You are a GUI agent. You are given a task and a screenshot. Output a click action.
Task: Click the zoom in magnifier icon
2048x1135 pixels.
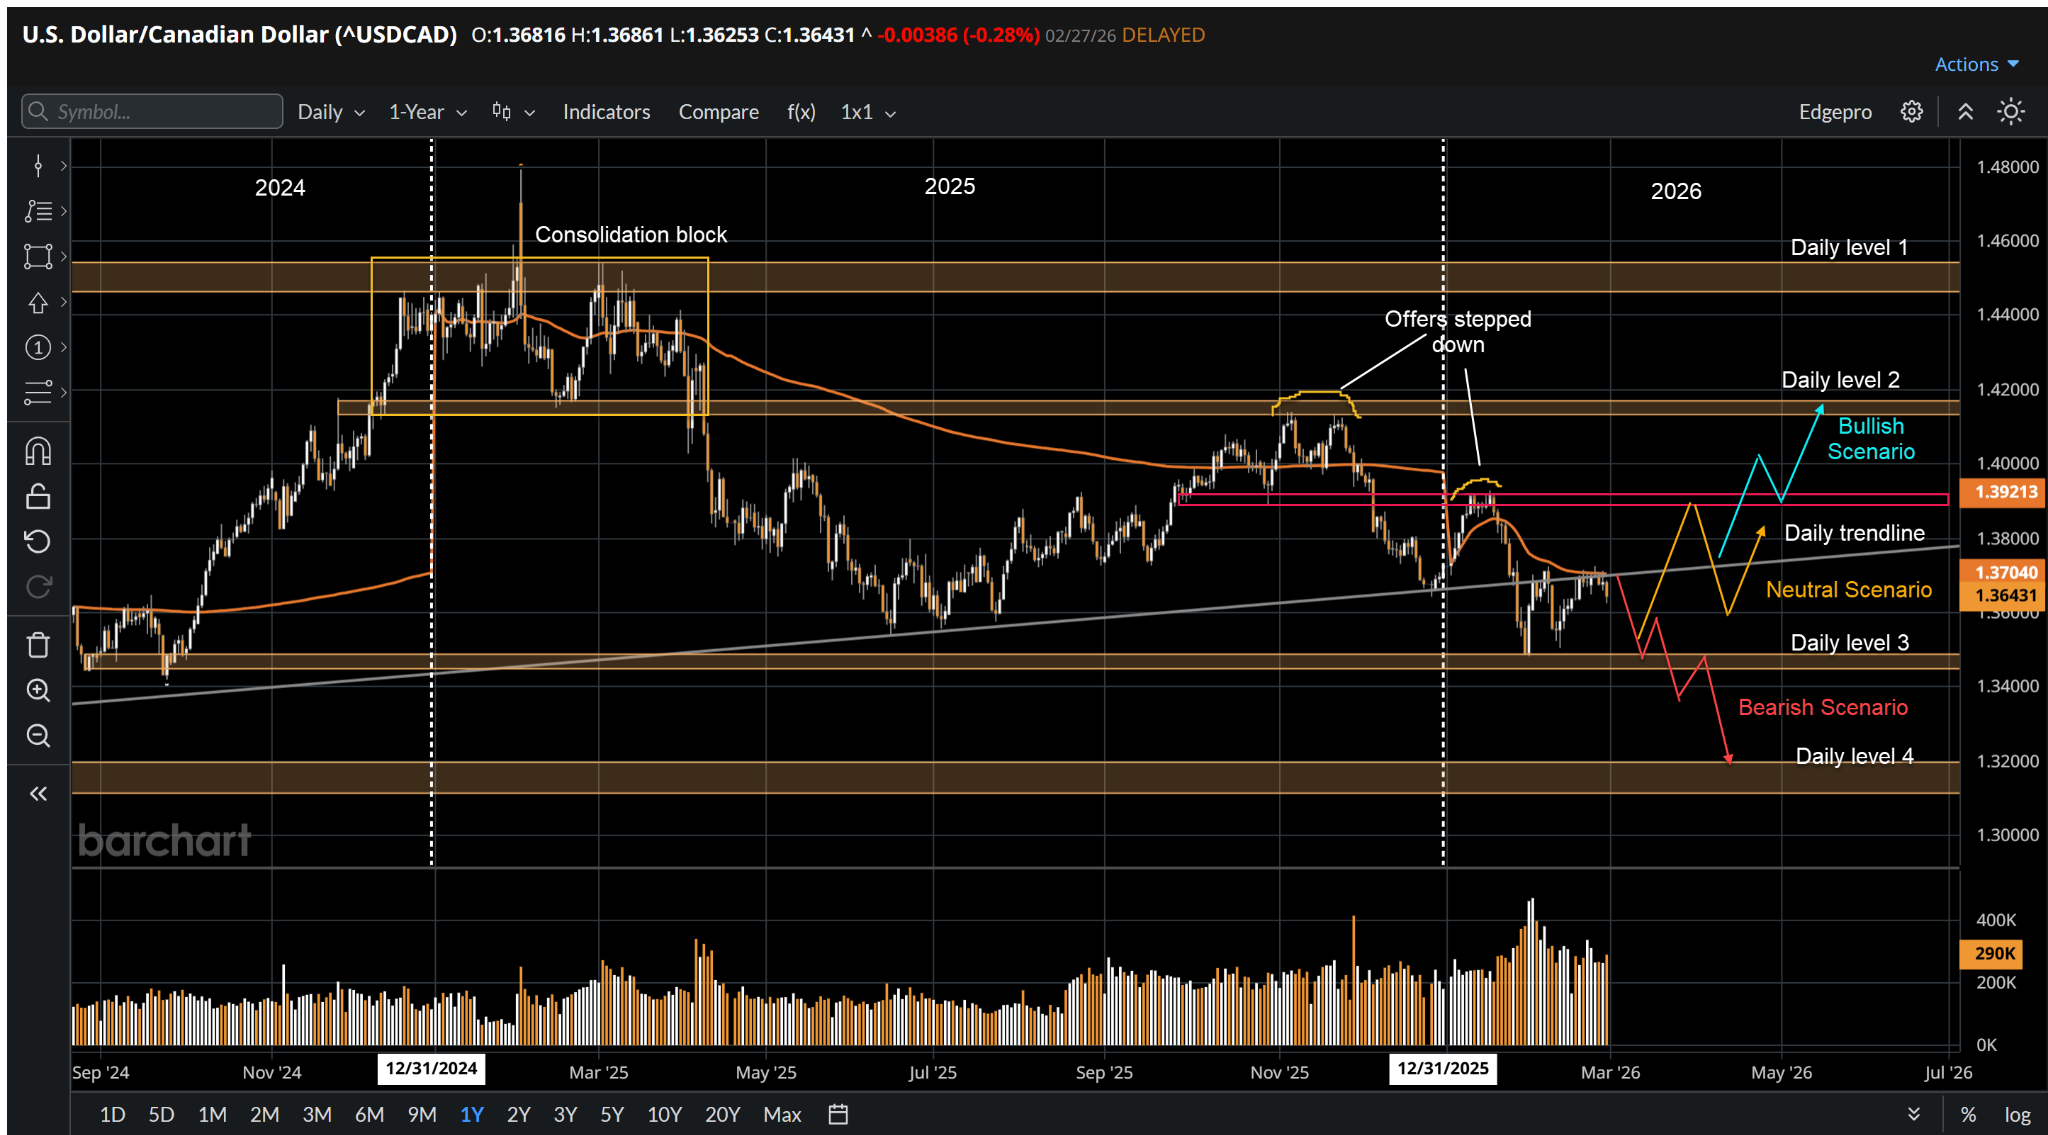[38, 691]
